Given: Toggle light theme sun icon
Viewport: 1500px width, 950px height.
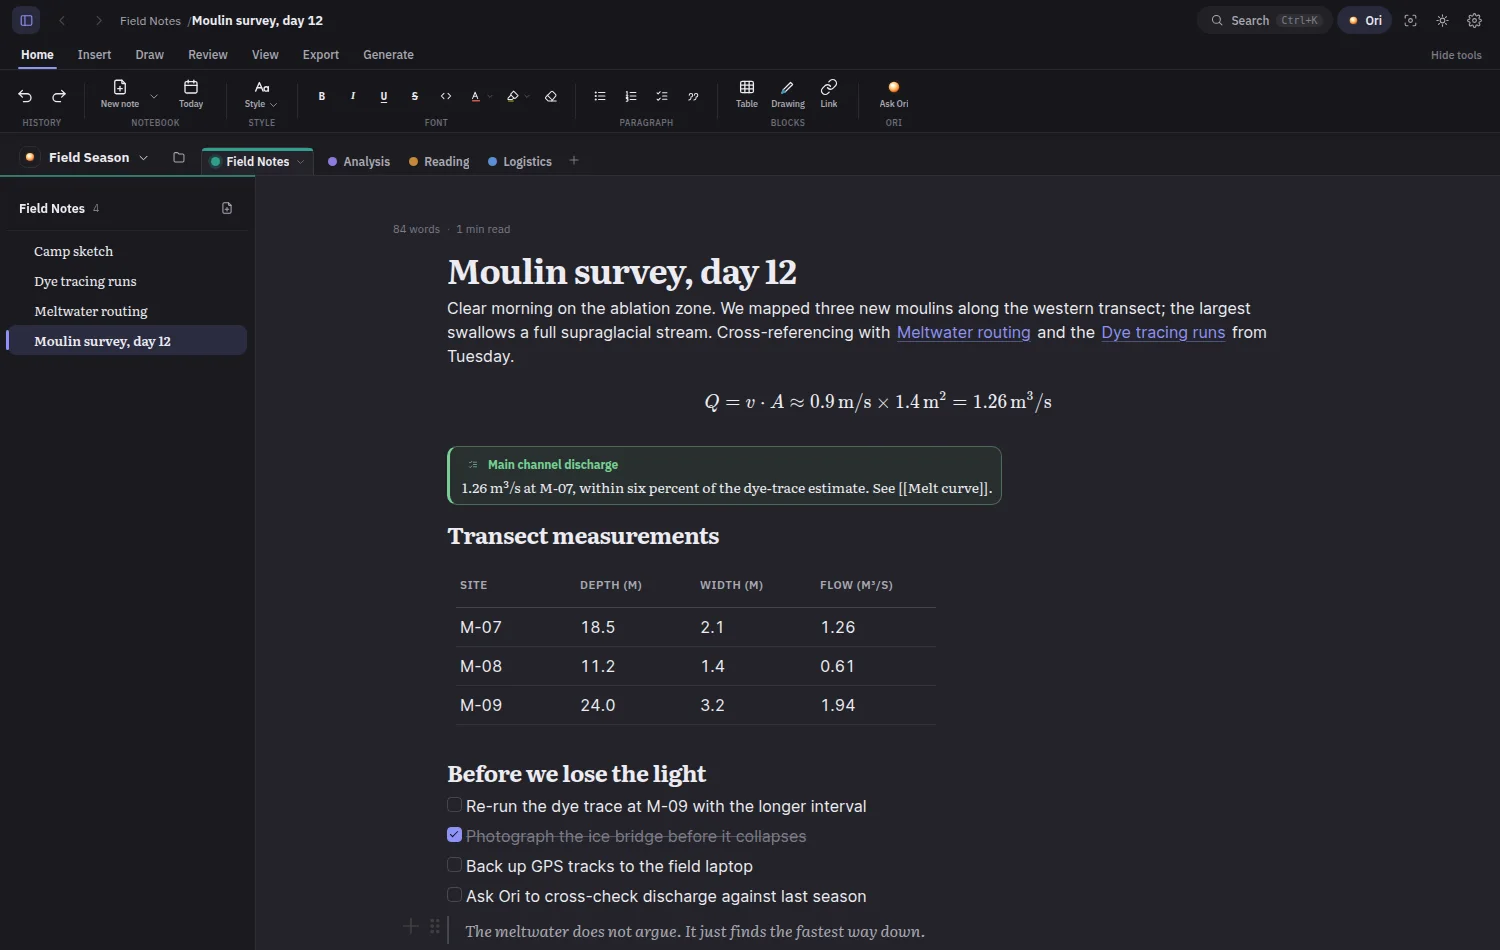Looking at the screenshot, I should pyautogui.click(x=1443, y=20).
